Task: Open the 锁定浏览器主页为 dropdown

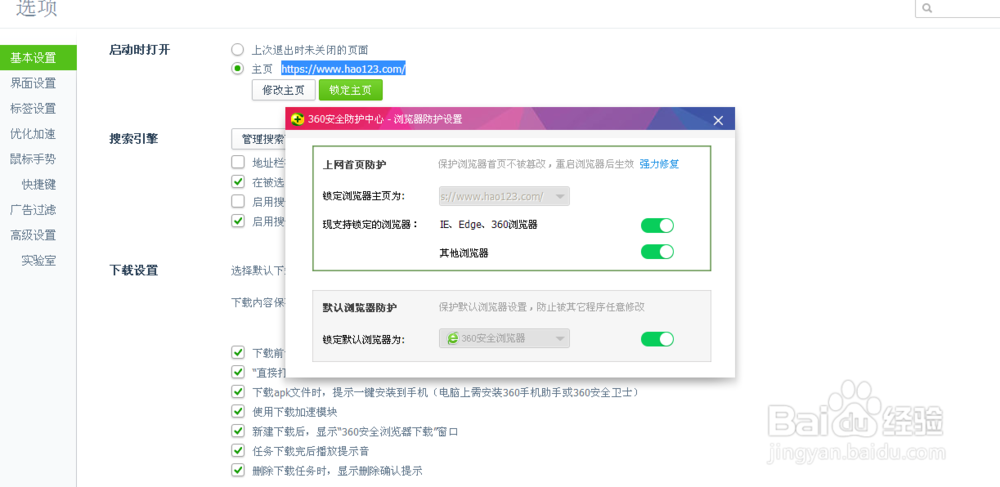Action: pos(504,196)
